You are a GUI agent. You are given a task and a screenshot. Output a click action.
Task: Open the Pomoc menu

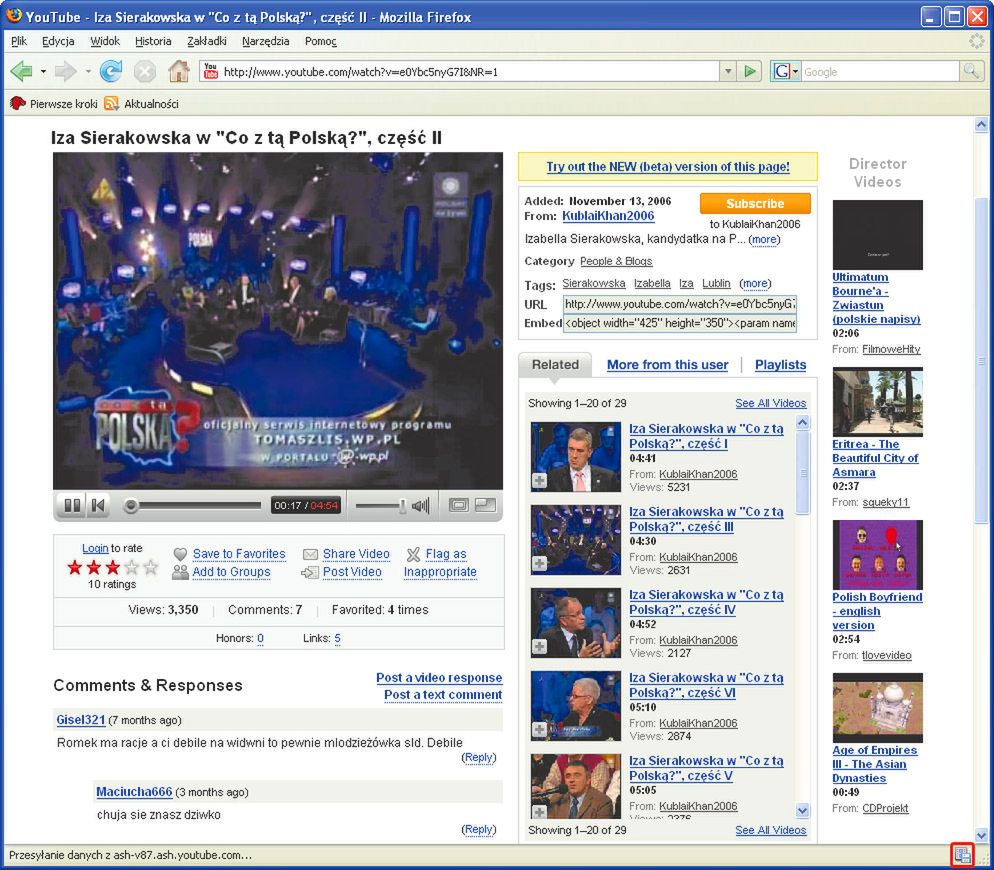[x=321, y=41]
